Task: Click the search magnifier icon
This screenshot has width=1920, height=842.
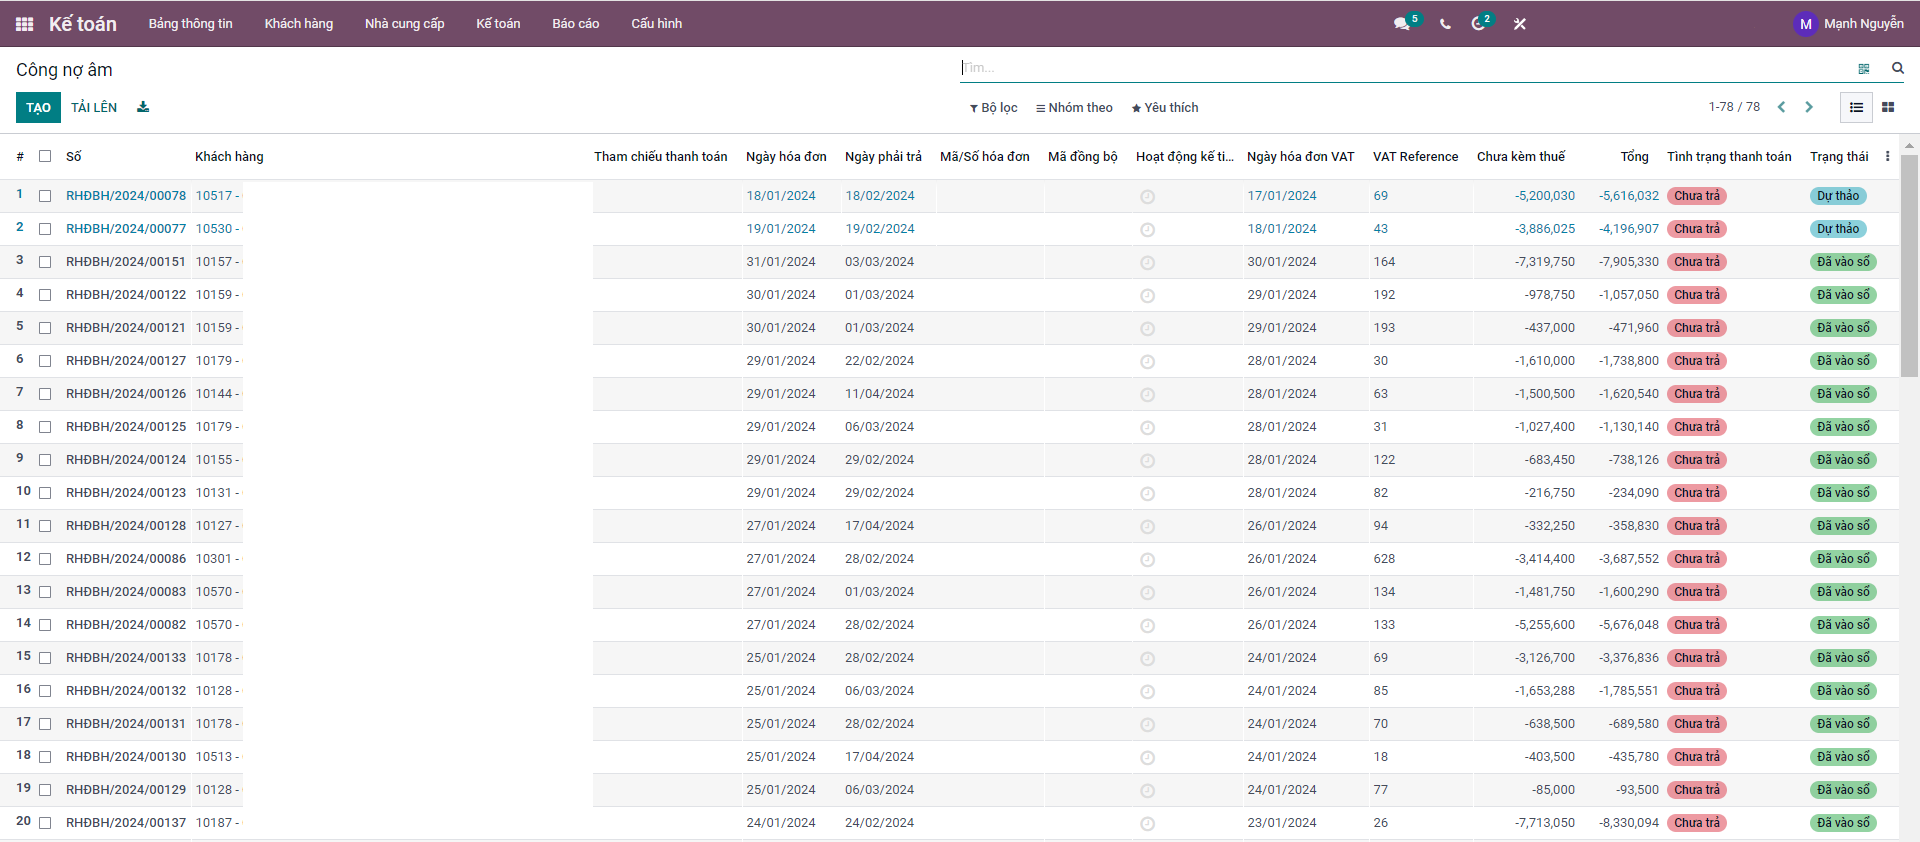Action: [x=1897, y=68]
